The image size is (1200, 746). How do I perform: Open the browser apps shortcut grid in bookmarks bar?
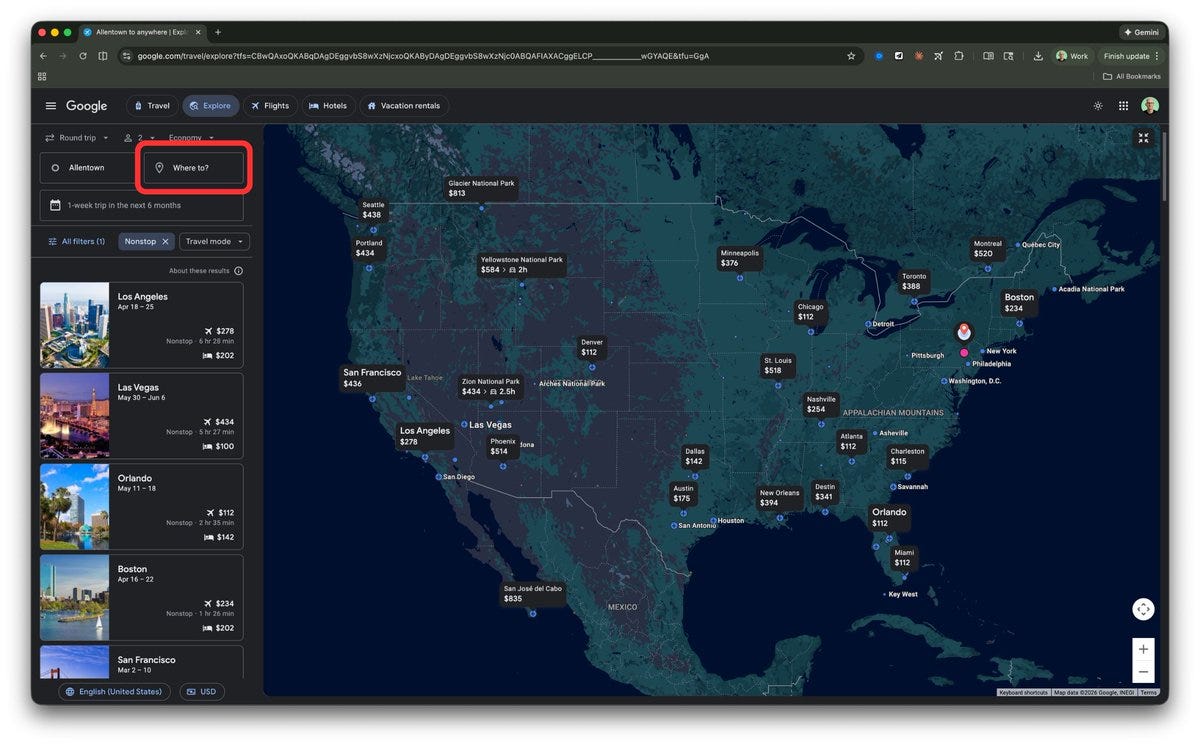pyautogui.click(x=42, y=76)
